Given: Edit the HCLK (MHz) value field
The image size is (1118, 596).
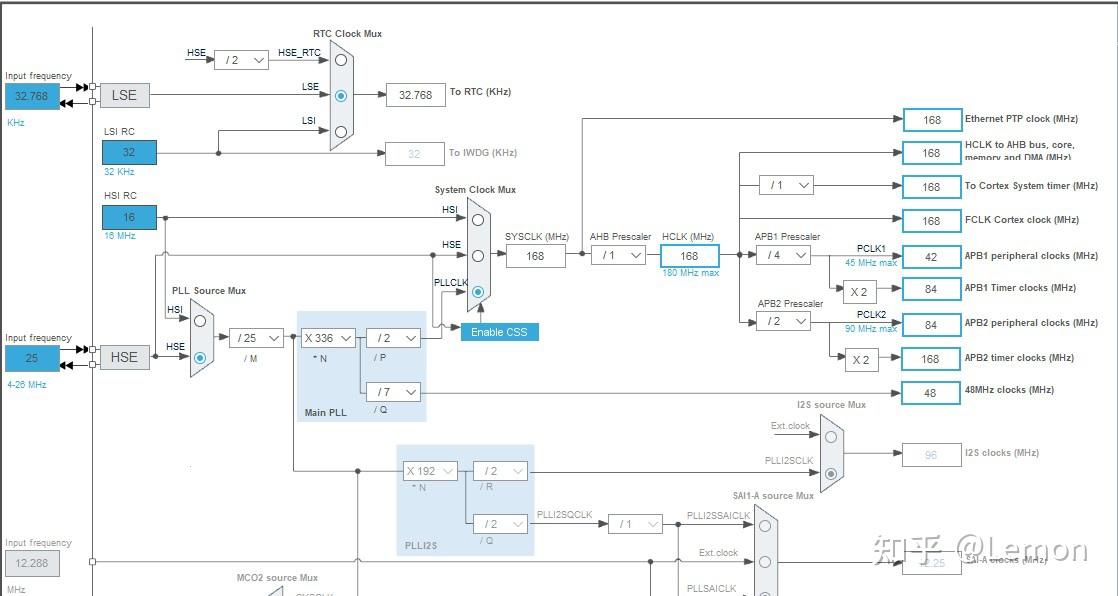Looking at the screenshot, I should point(689,255).
